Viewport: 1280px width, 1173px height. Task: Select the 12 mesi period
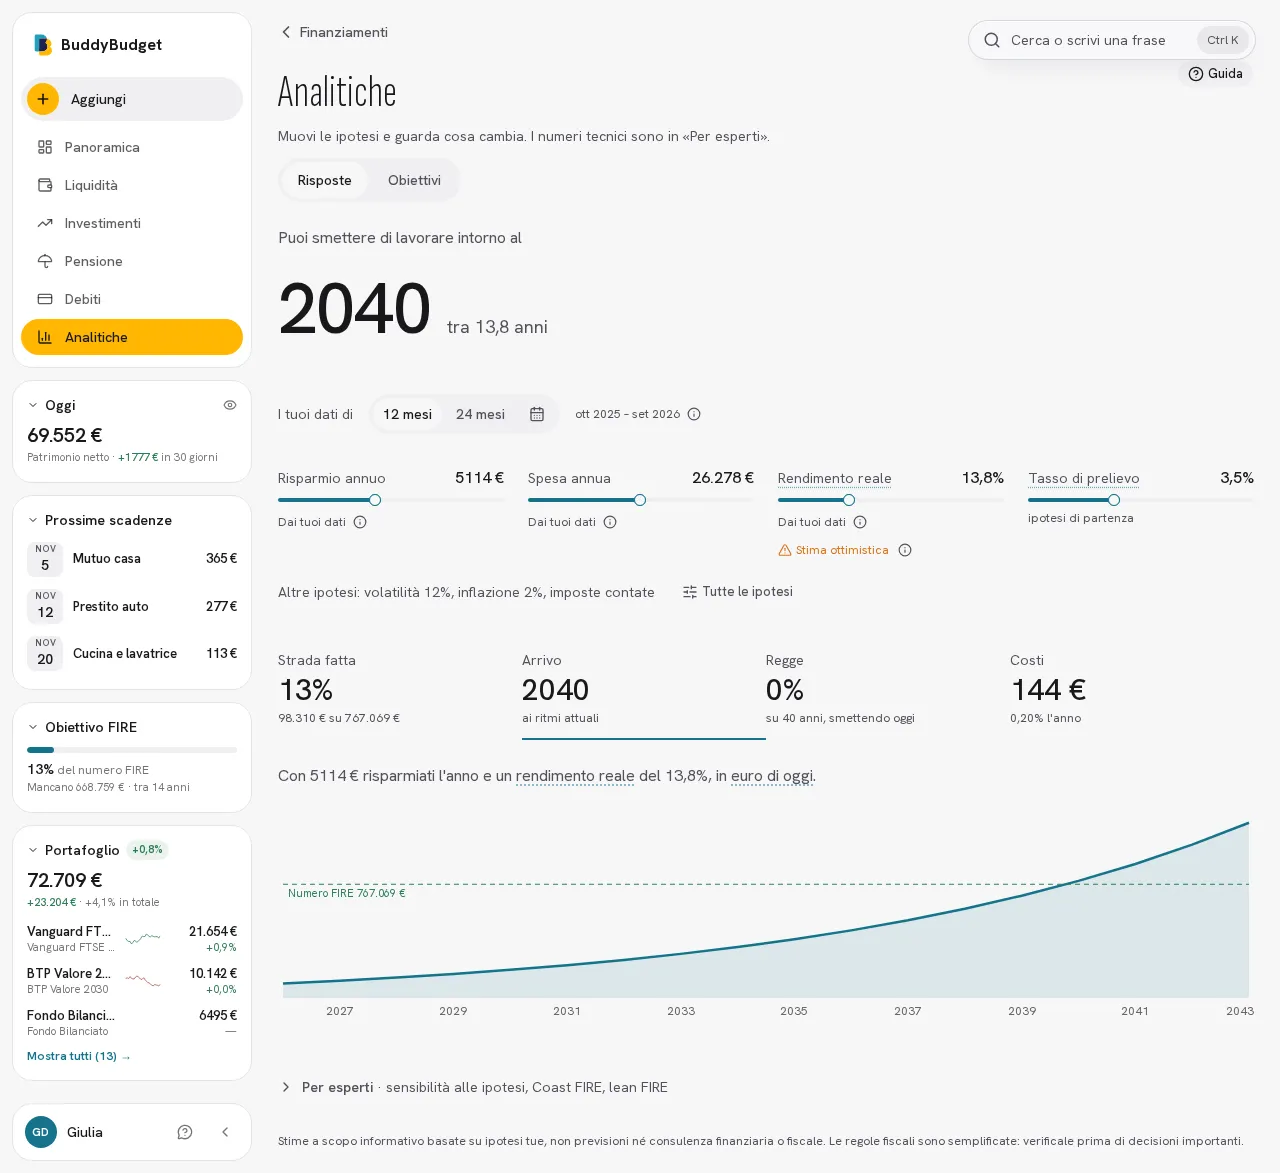407,414
